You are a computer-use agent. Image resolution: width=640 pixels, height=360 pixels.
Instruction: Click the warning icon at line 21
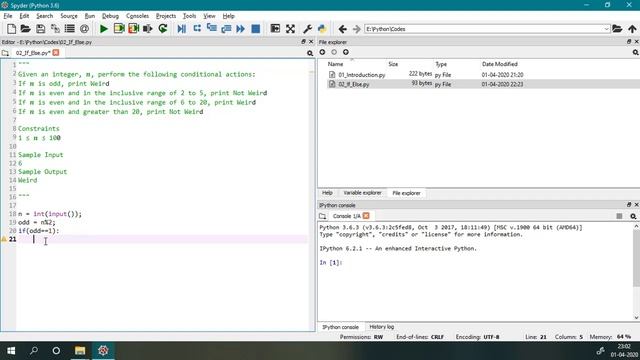pos(4,239)
